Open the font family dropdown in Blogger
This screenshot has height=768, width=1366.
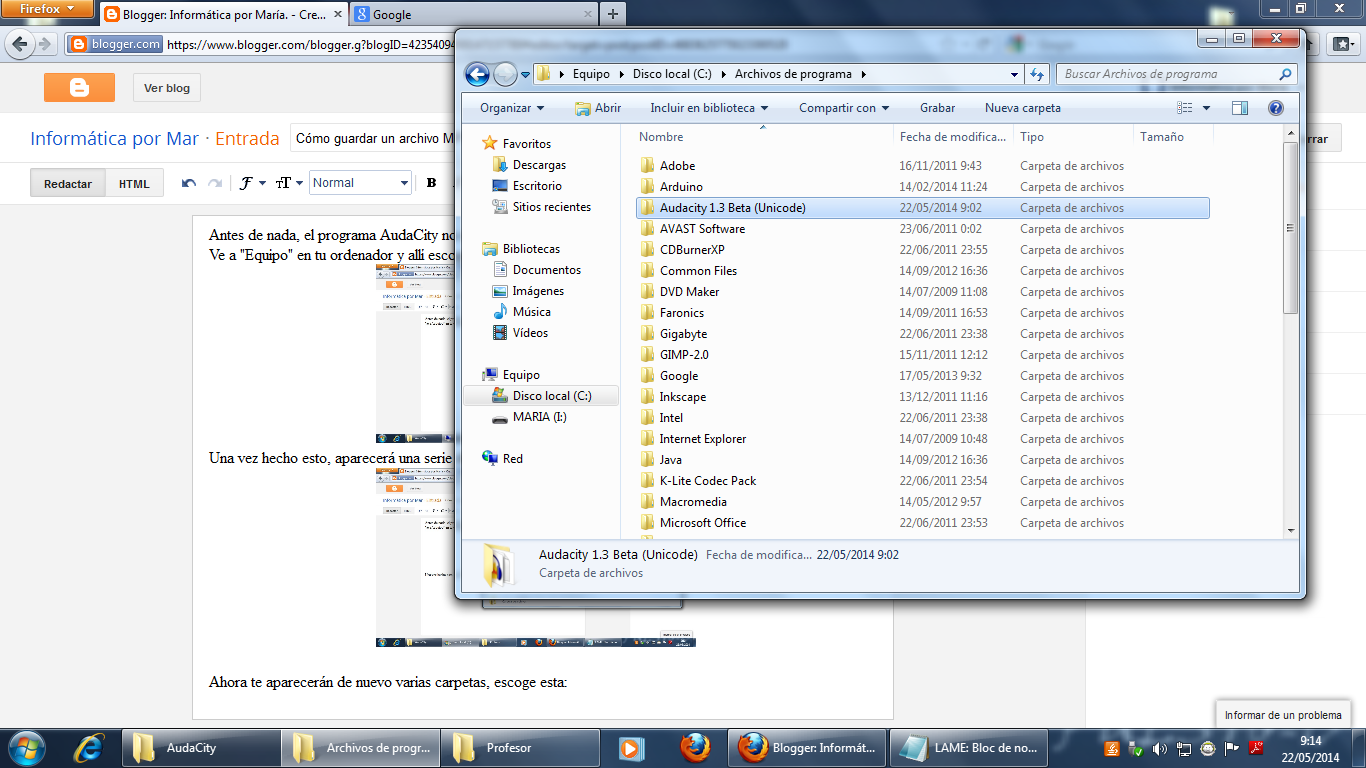(x=253, y=183)
